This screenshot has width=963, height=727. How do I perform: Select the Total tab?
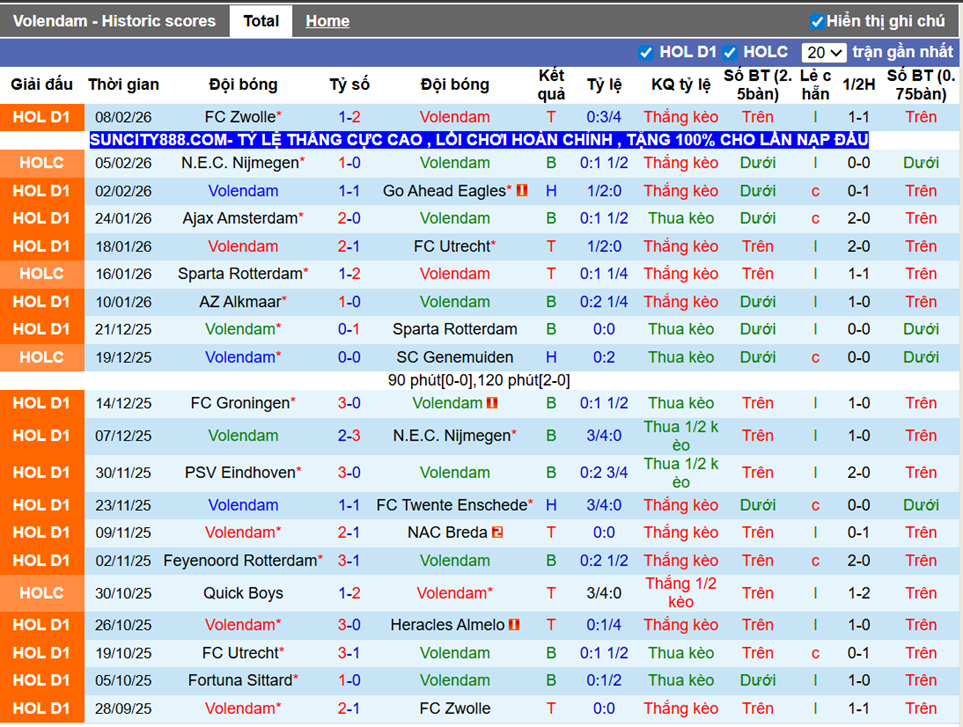coord(261,21)
